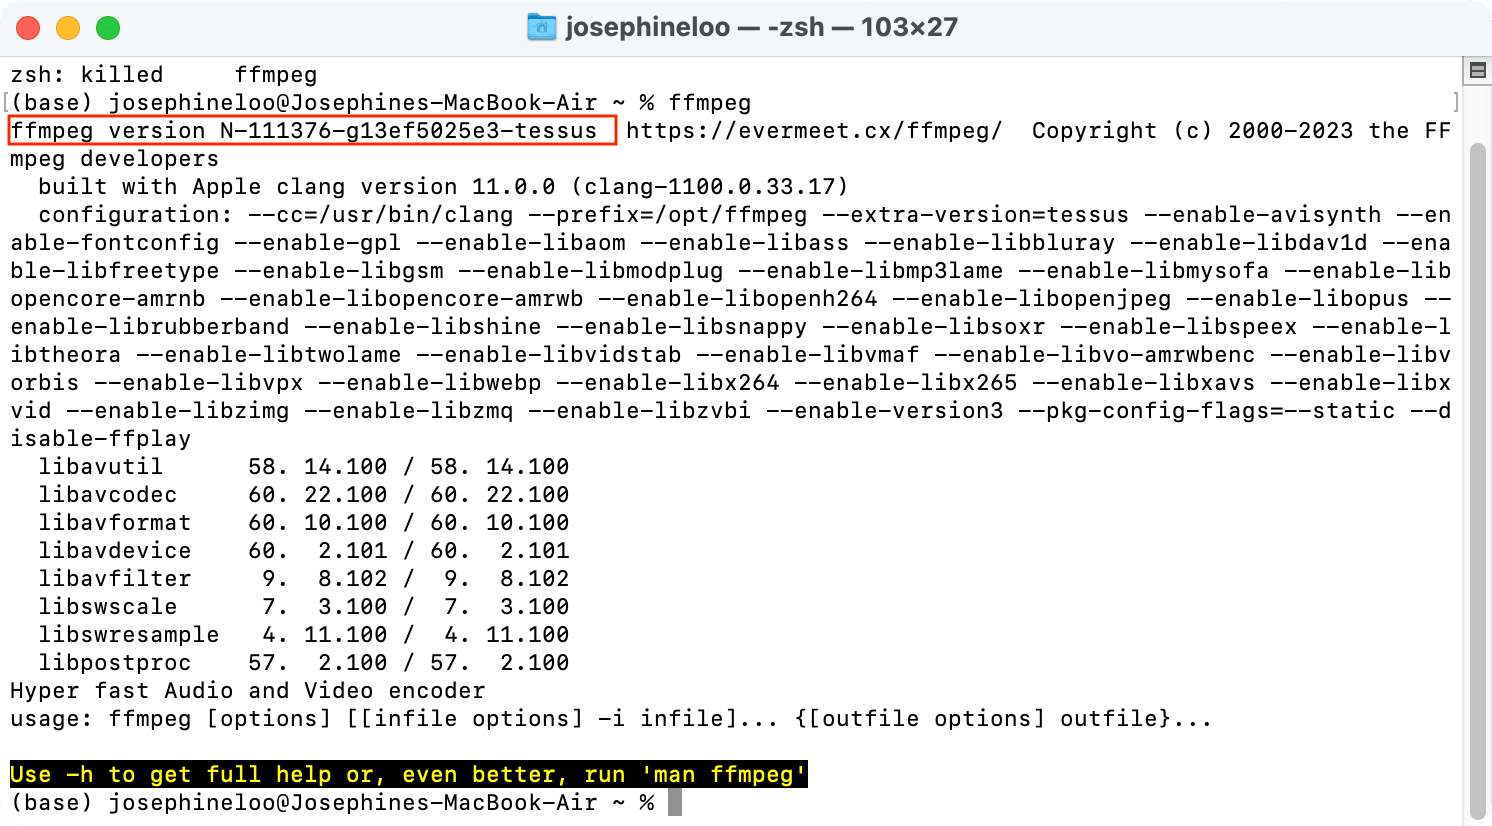Click the 'zsh: killed ffmpeg' message

pos(160,74)
